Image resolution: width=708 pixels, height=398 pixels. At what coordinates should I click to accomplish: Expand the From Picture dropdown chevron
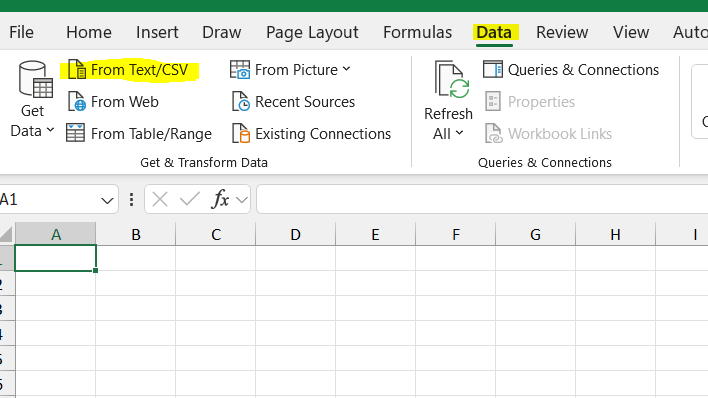pos(346,69)
